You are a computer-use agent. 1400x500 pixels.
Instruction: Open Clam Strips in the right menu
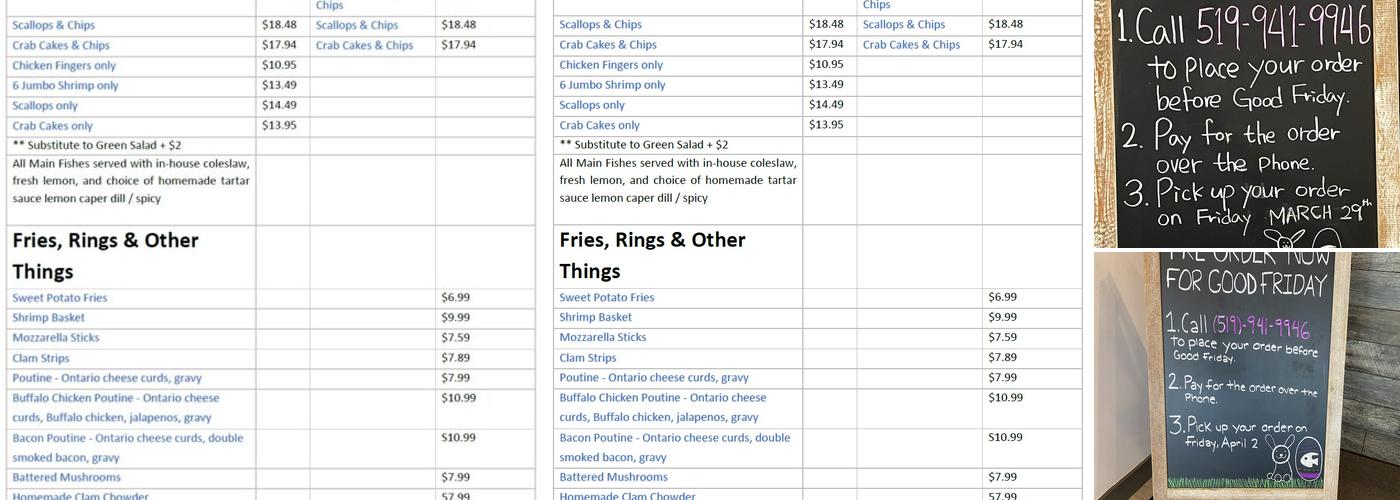588,358
